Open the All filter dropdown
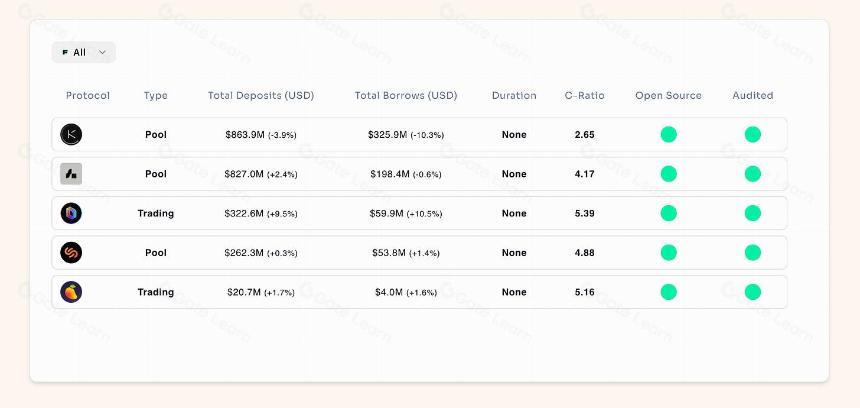The image size is (860, 408). pos(83,52)
